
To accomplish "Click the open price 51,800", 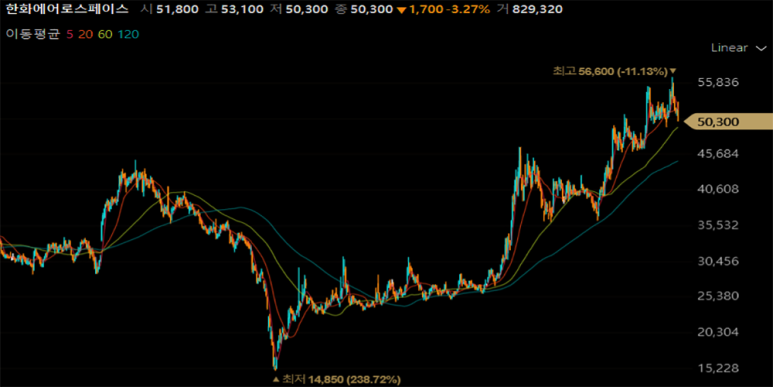I will coord(177,9).
